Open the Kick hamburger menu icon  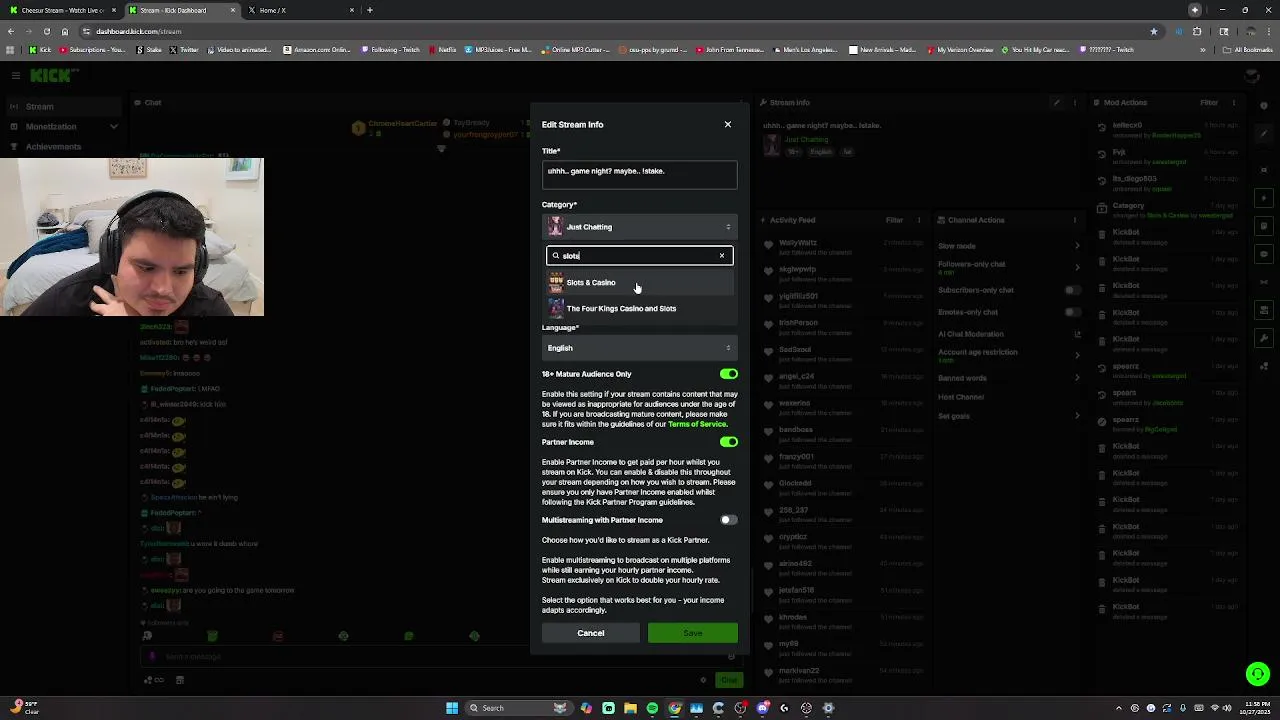pos(16,75)
